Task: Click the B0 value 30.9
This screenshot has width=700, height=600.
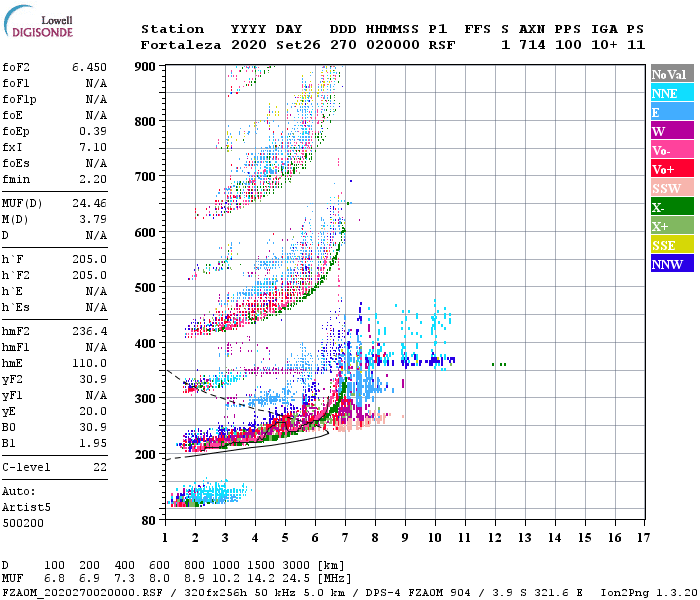Action: 93,427
